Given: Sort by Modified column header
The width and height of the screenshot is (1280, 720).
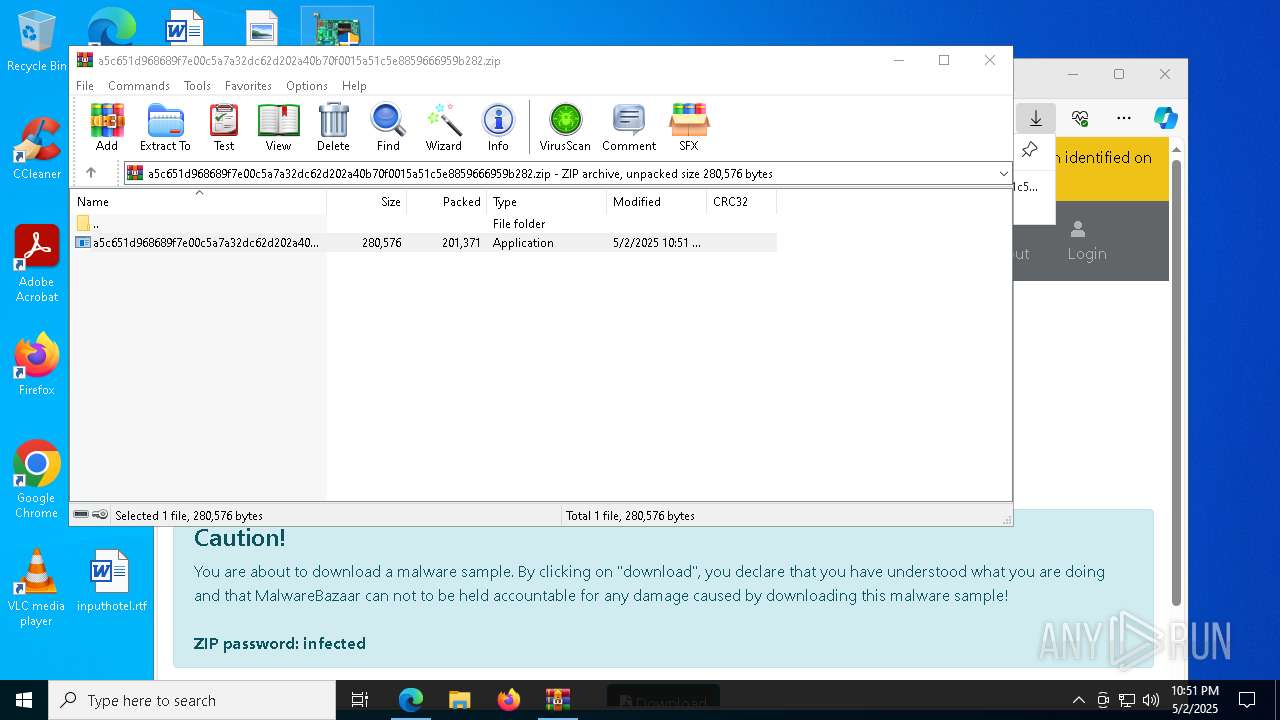Looking at the screenshot, I should [x=657, y=201].
